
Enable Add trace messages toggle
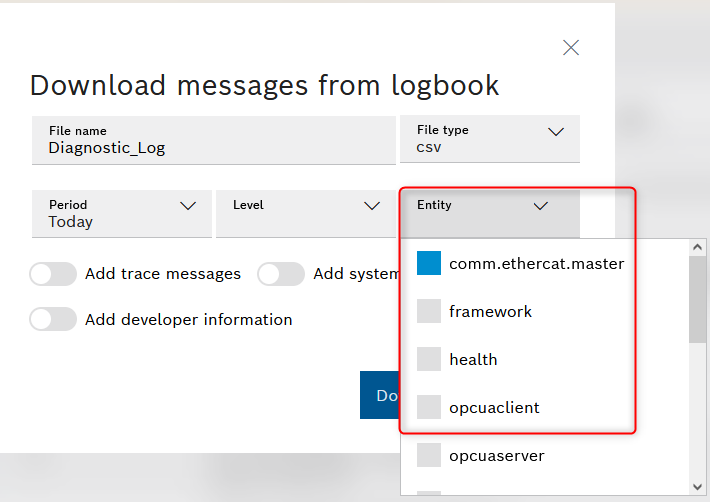(53, 274)
